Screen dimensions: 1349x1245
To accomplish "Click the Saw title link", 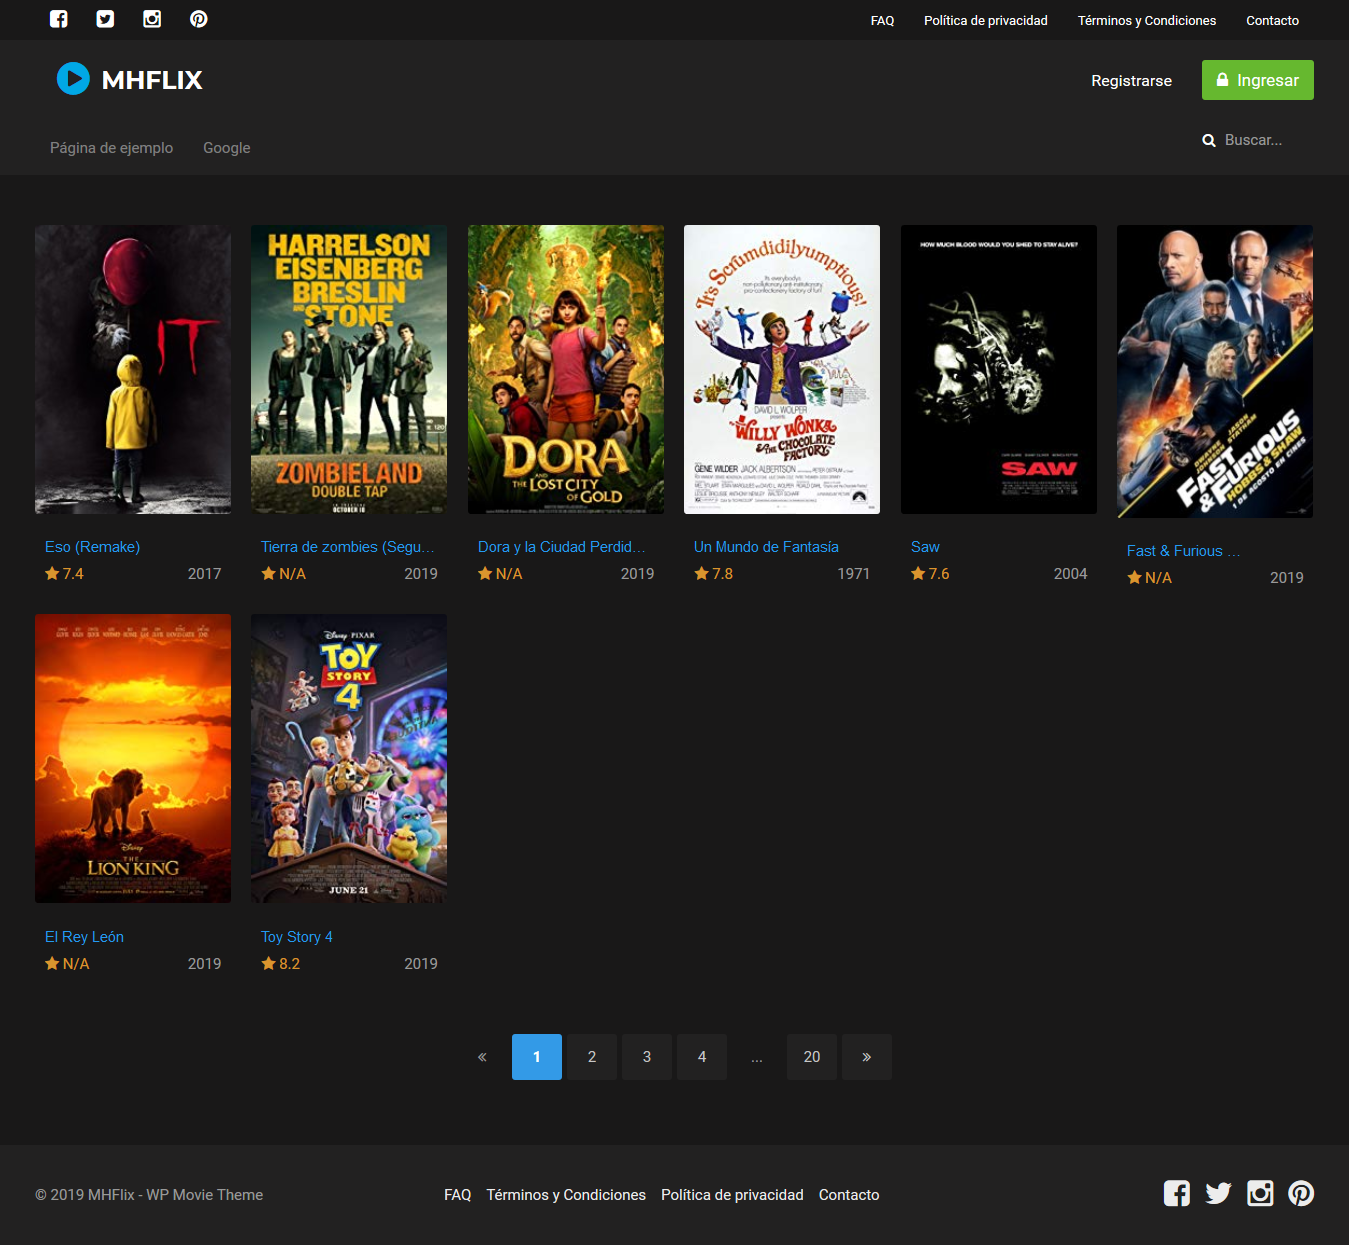I will point(925,547).
